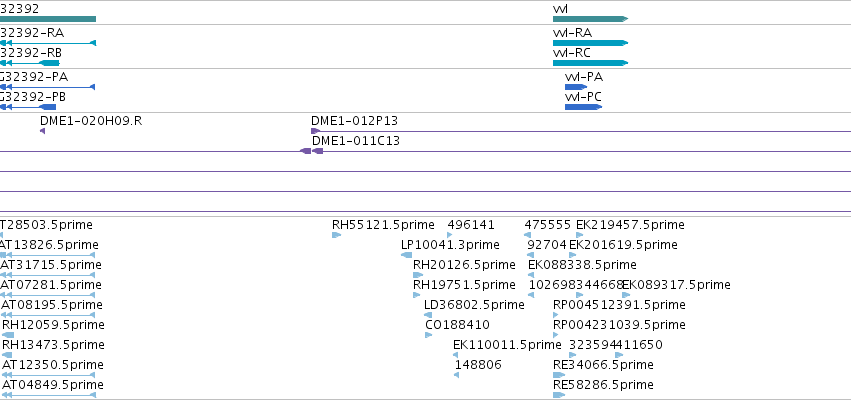Click the 496141 feature label
This screenshot has height=400, width=851.
[x=471, y=225]
